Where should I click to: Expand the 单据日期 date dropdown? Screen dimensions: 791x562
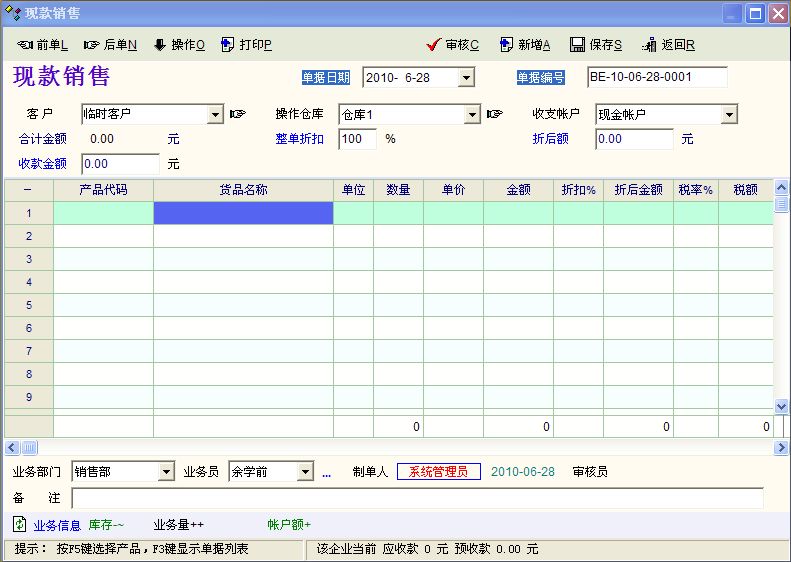coord(466,77)
